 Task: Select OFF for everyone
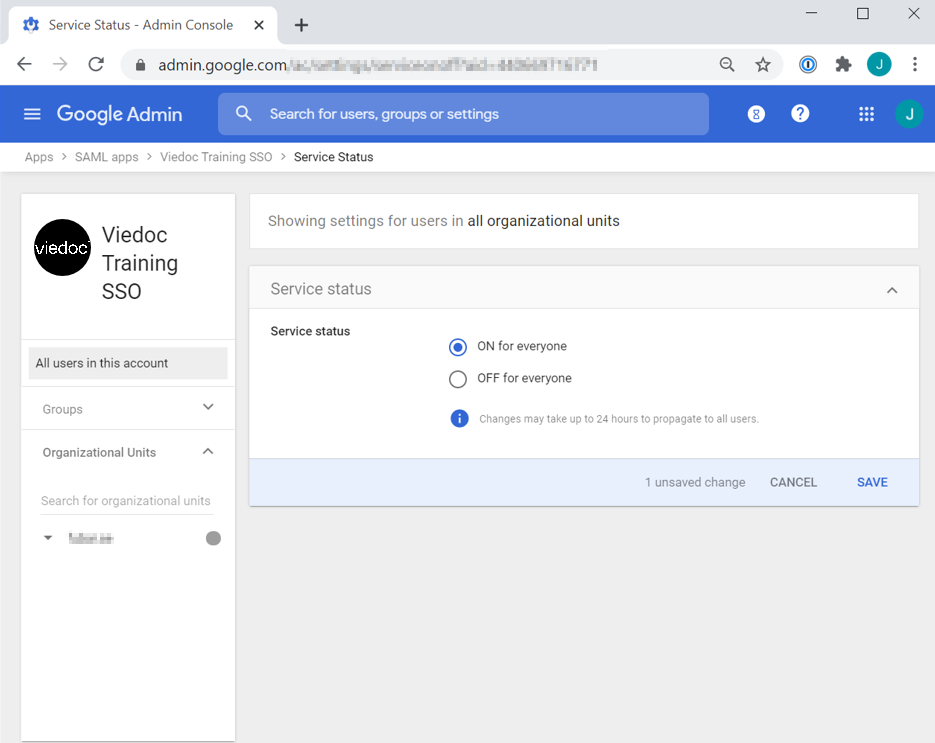coord(458,379)
